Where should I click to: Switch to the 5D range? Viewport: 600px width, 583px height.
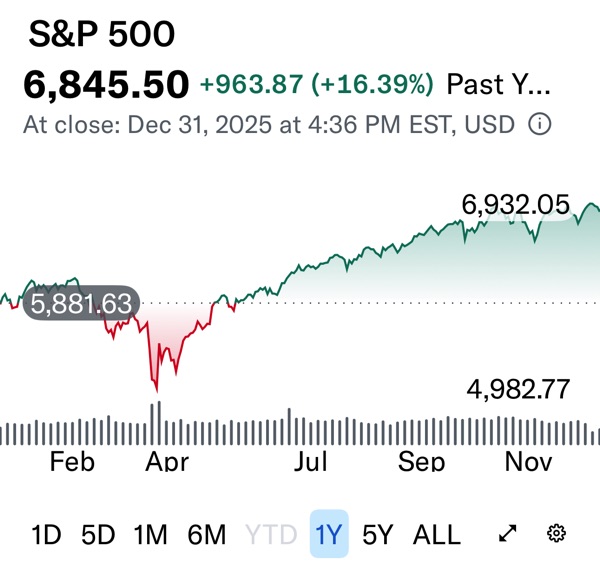[x=98, y=535]
